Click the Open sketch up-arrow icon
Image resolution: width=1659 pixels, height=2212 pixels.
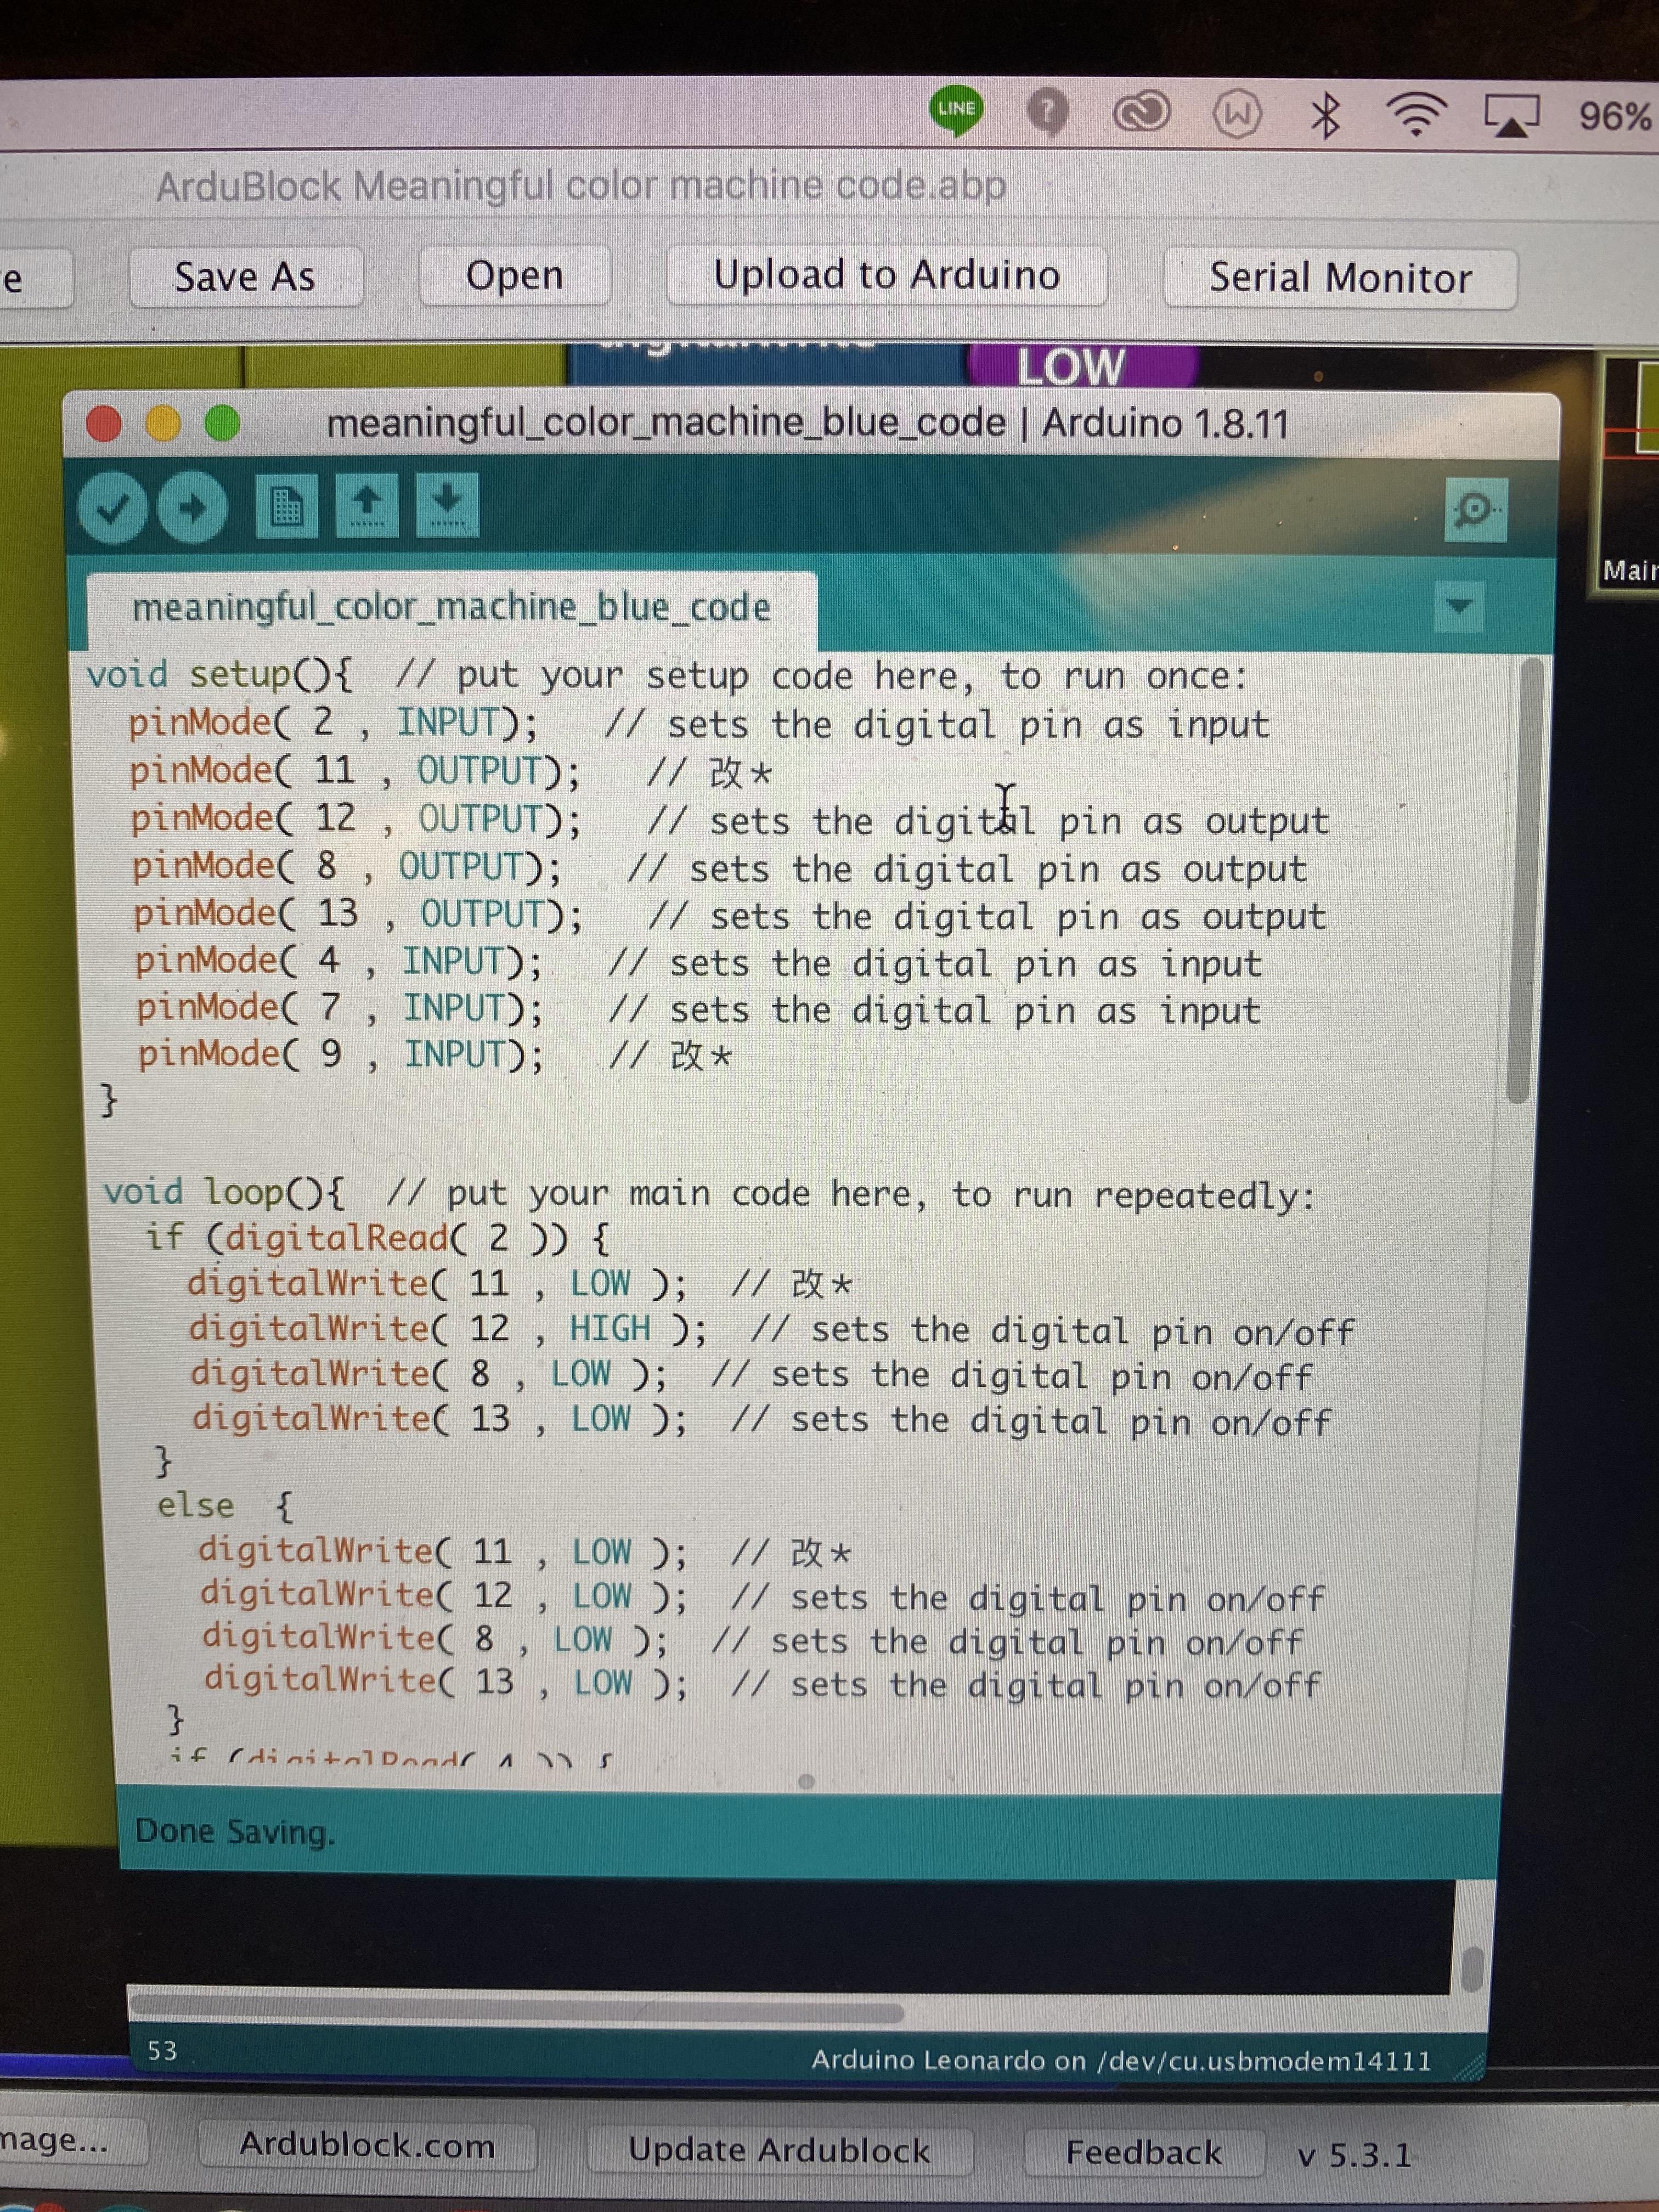[366, 505]
